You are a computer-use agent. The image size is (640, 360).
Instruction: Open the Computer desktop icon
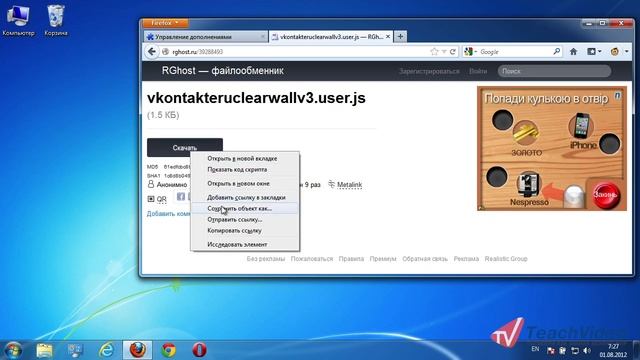point(18,20)
